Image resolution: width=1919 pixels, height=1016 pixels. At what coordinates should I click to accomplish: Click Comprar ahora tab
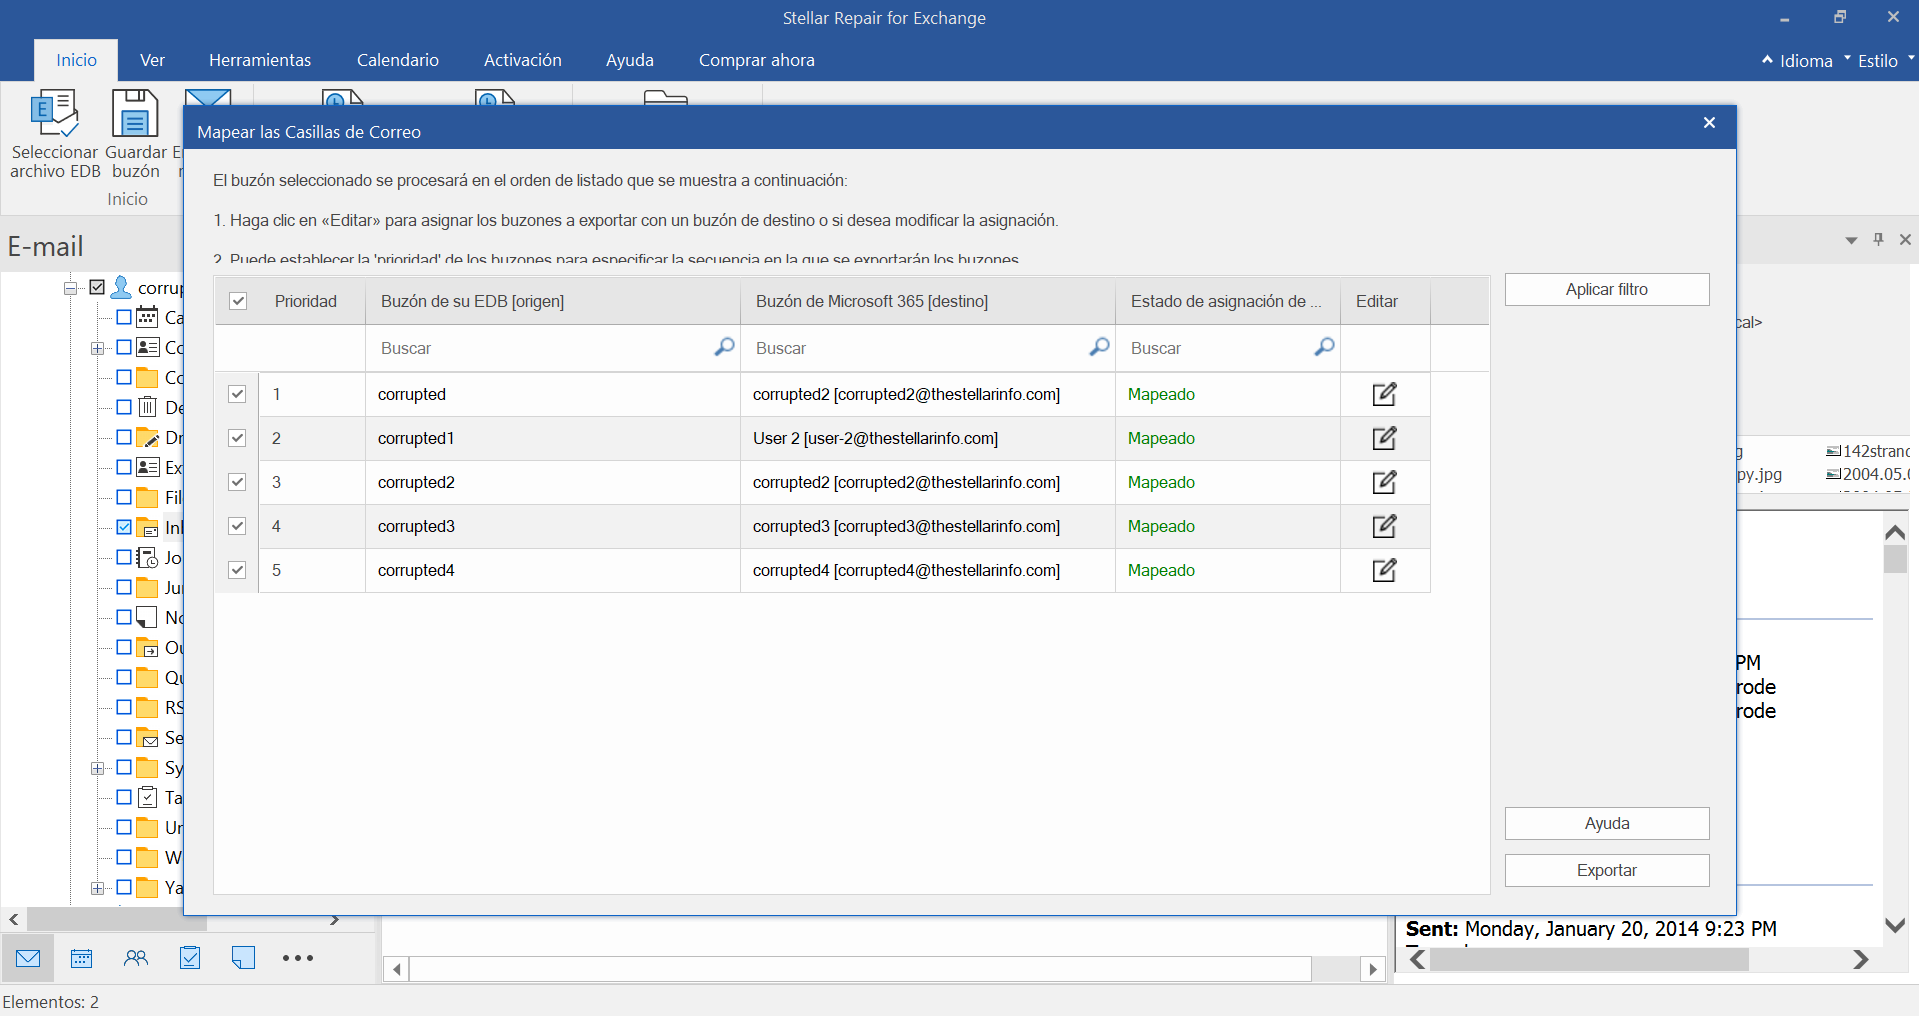pos(757,60)
